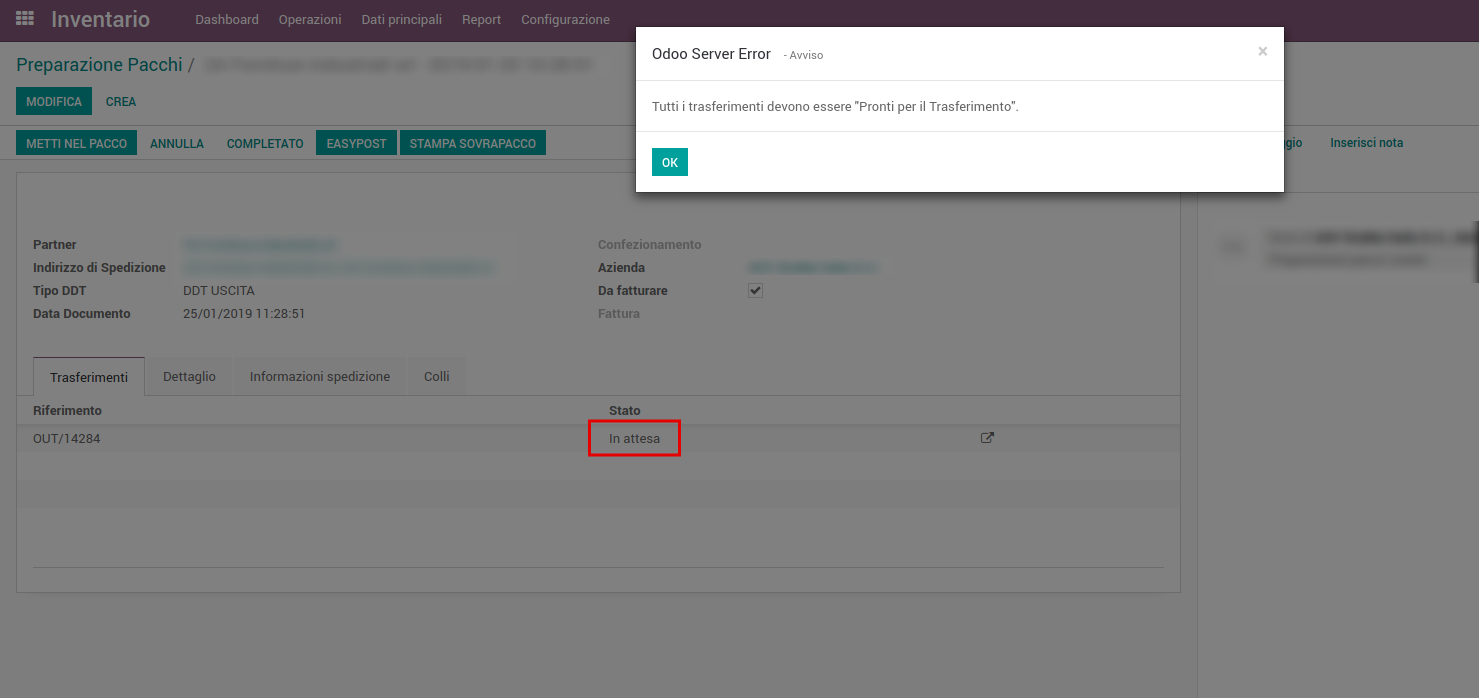Image resolution: width=1479 pixels, height=698 pixels.
Task: Click OK in the error dialog
Action: click(x=670, y=162)
